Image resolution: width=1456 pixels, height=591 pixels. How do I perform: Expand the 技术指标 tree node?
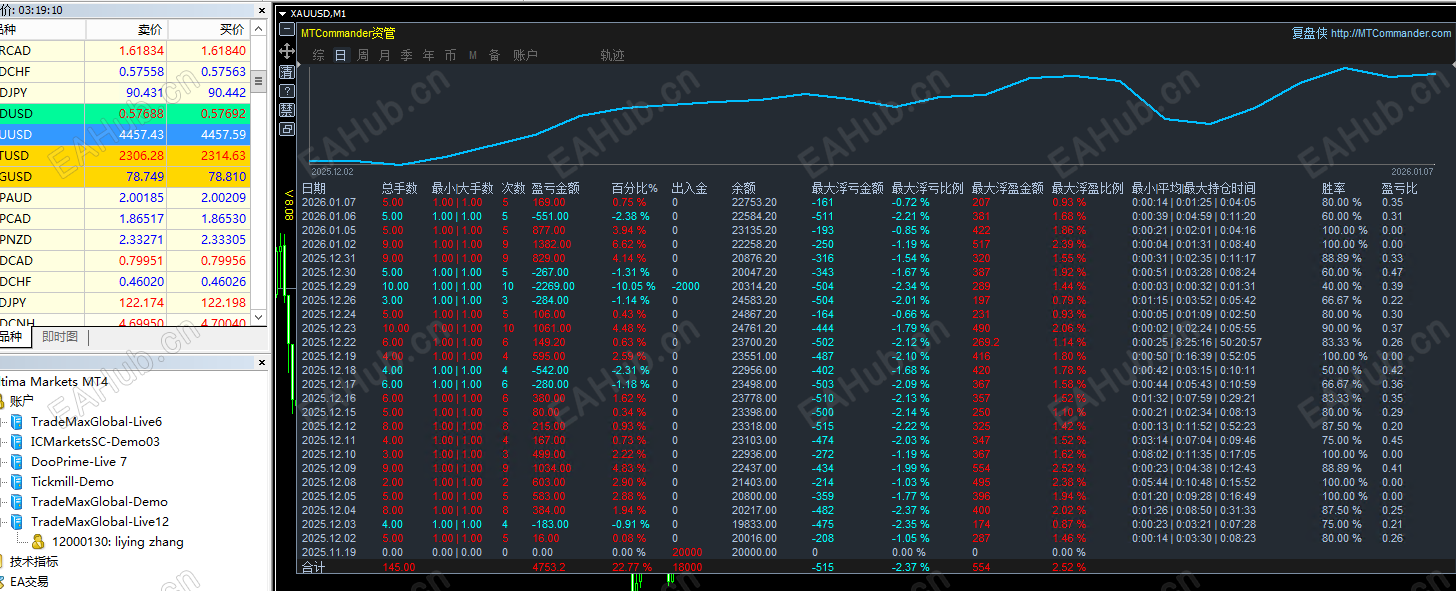pyautogui.click(x=35, y=562)
